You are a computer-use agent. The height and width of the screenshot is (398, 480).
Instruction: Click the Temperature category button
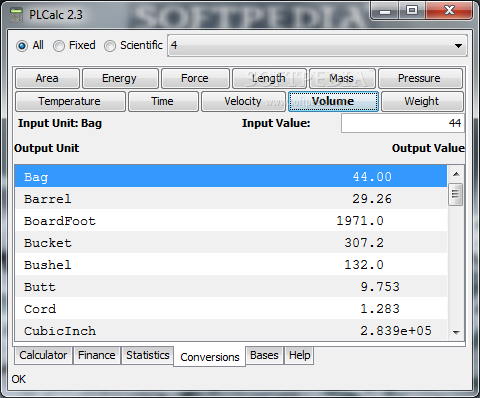70,101
